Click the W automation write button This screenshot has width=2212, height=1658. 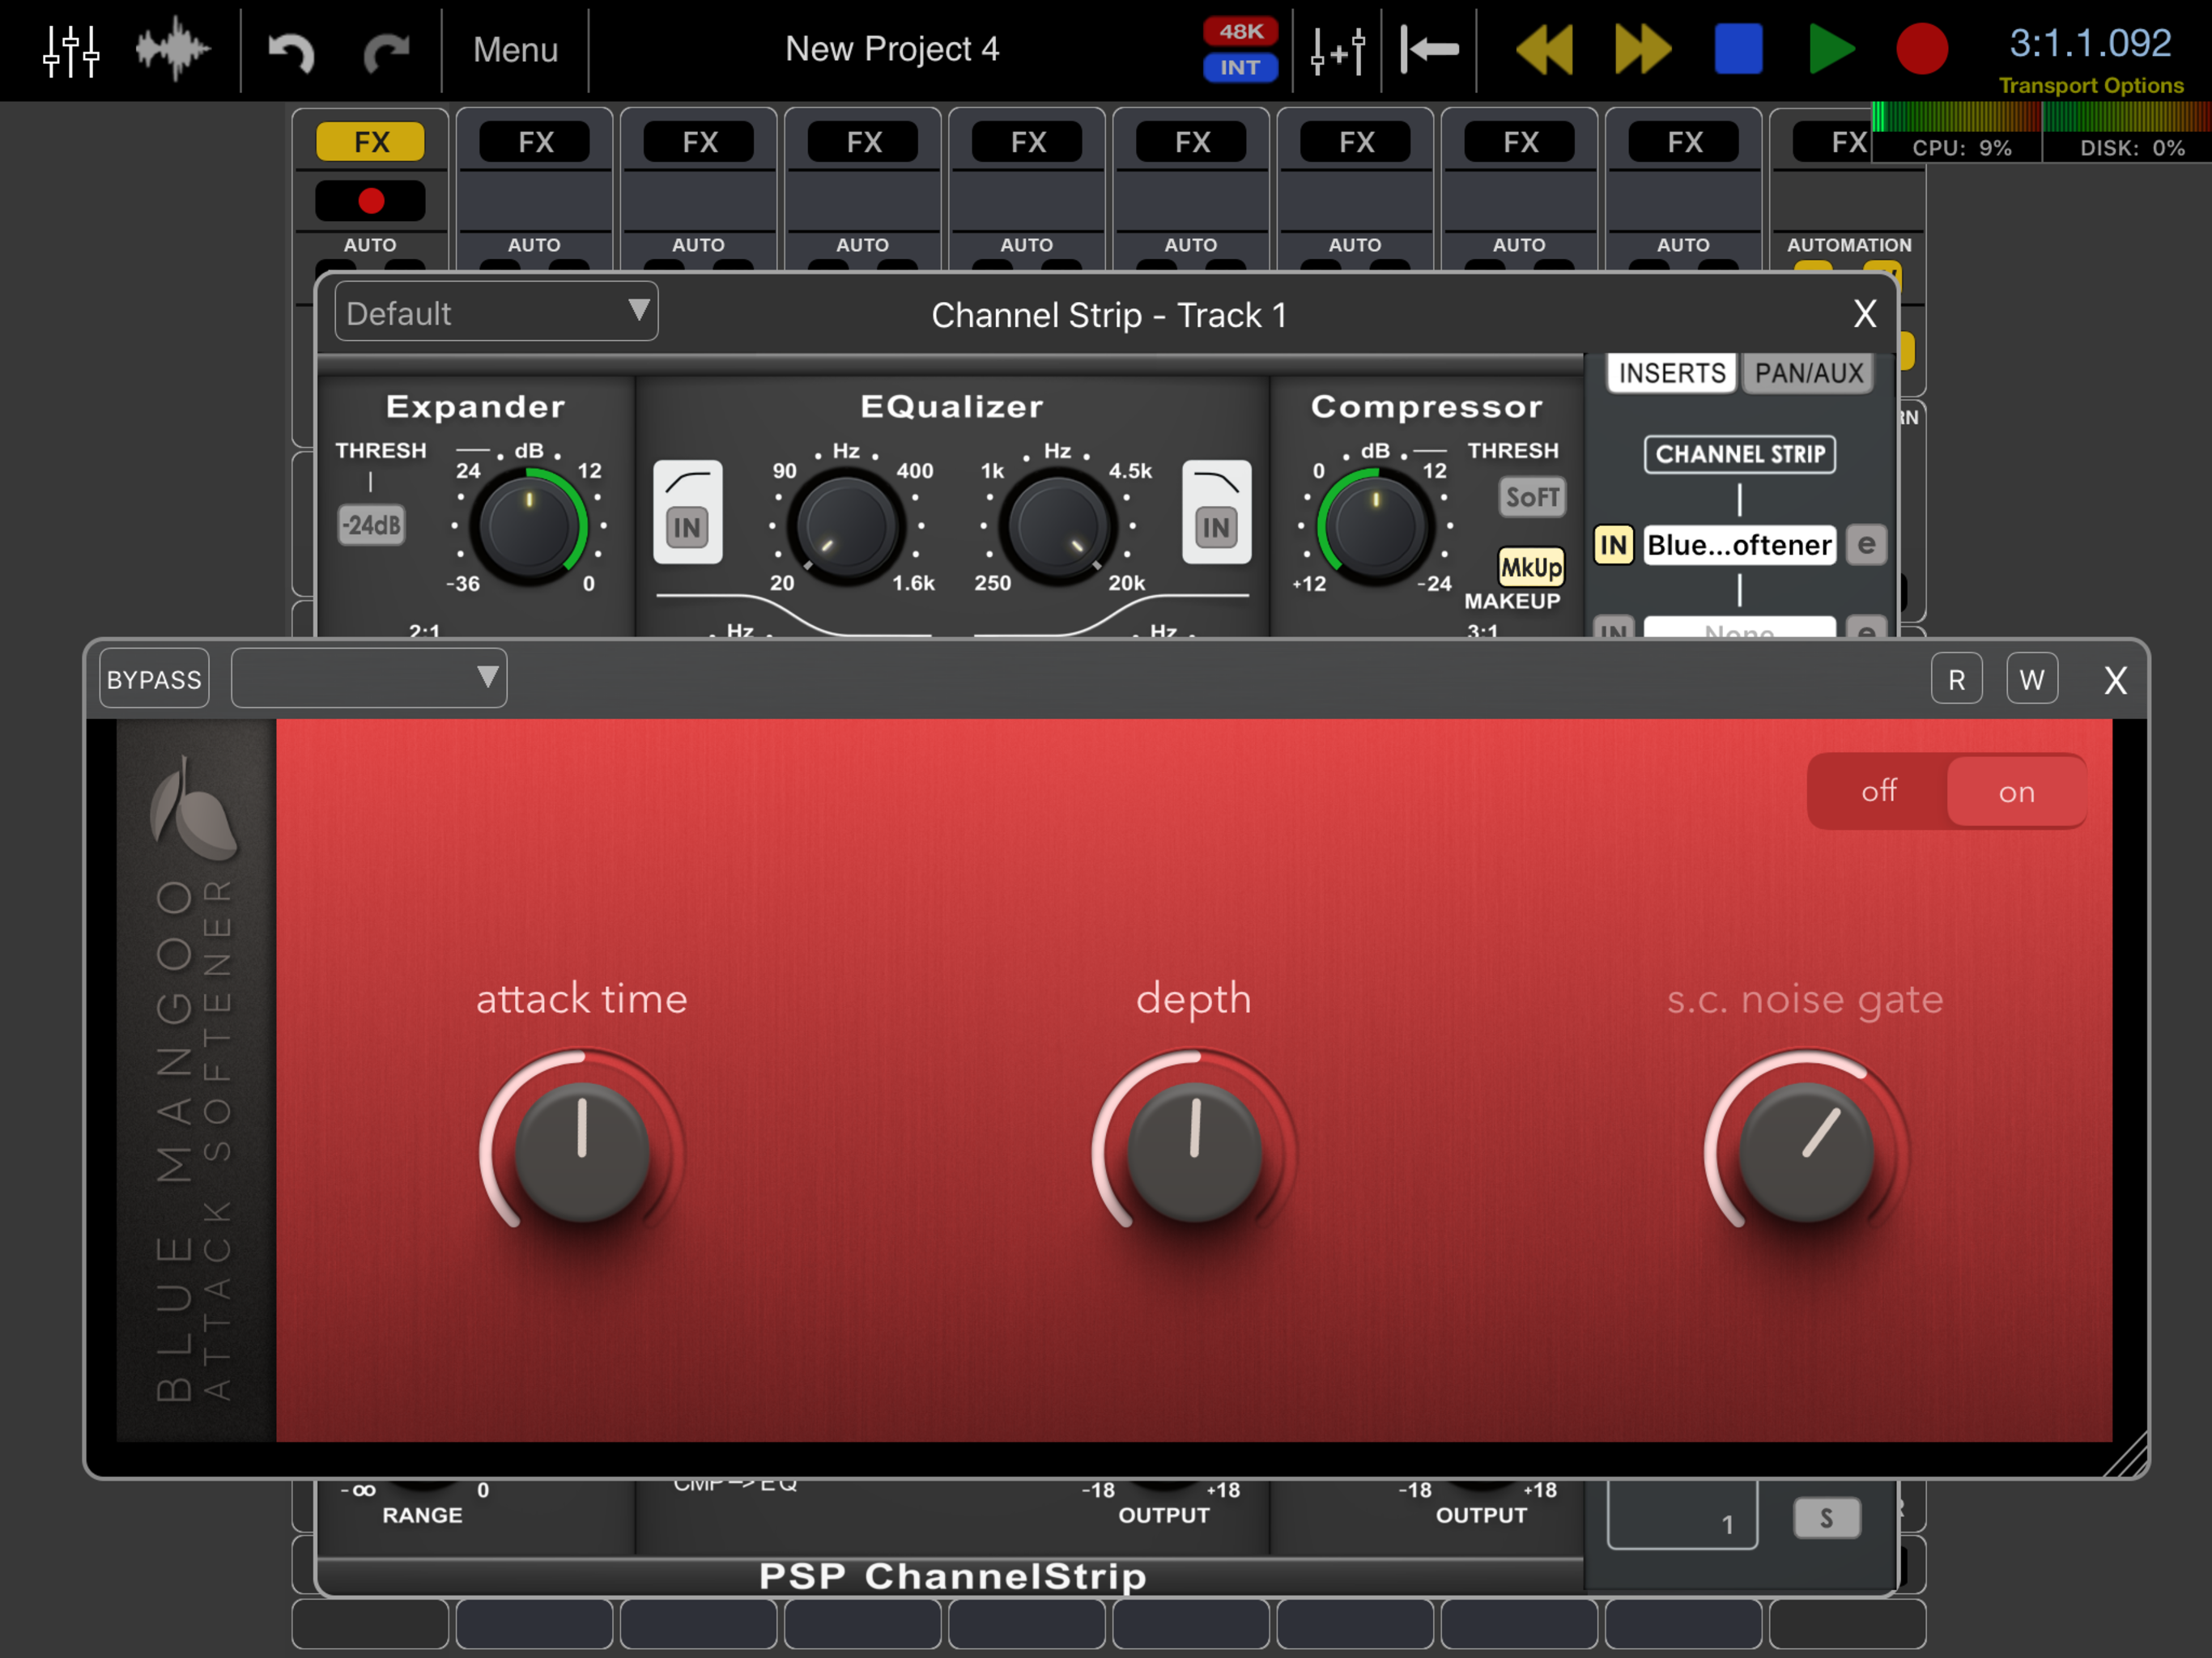(x=2031, y=680)
